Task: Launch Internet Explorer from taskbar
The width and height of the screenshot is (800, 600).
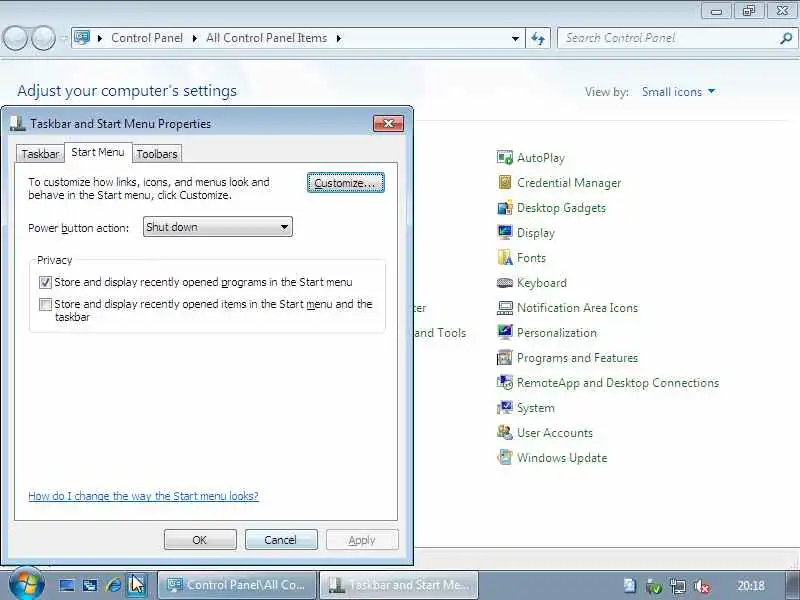Action: point(113,585)
